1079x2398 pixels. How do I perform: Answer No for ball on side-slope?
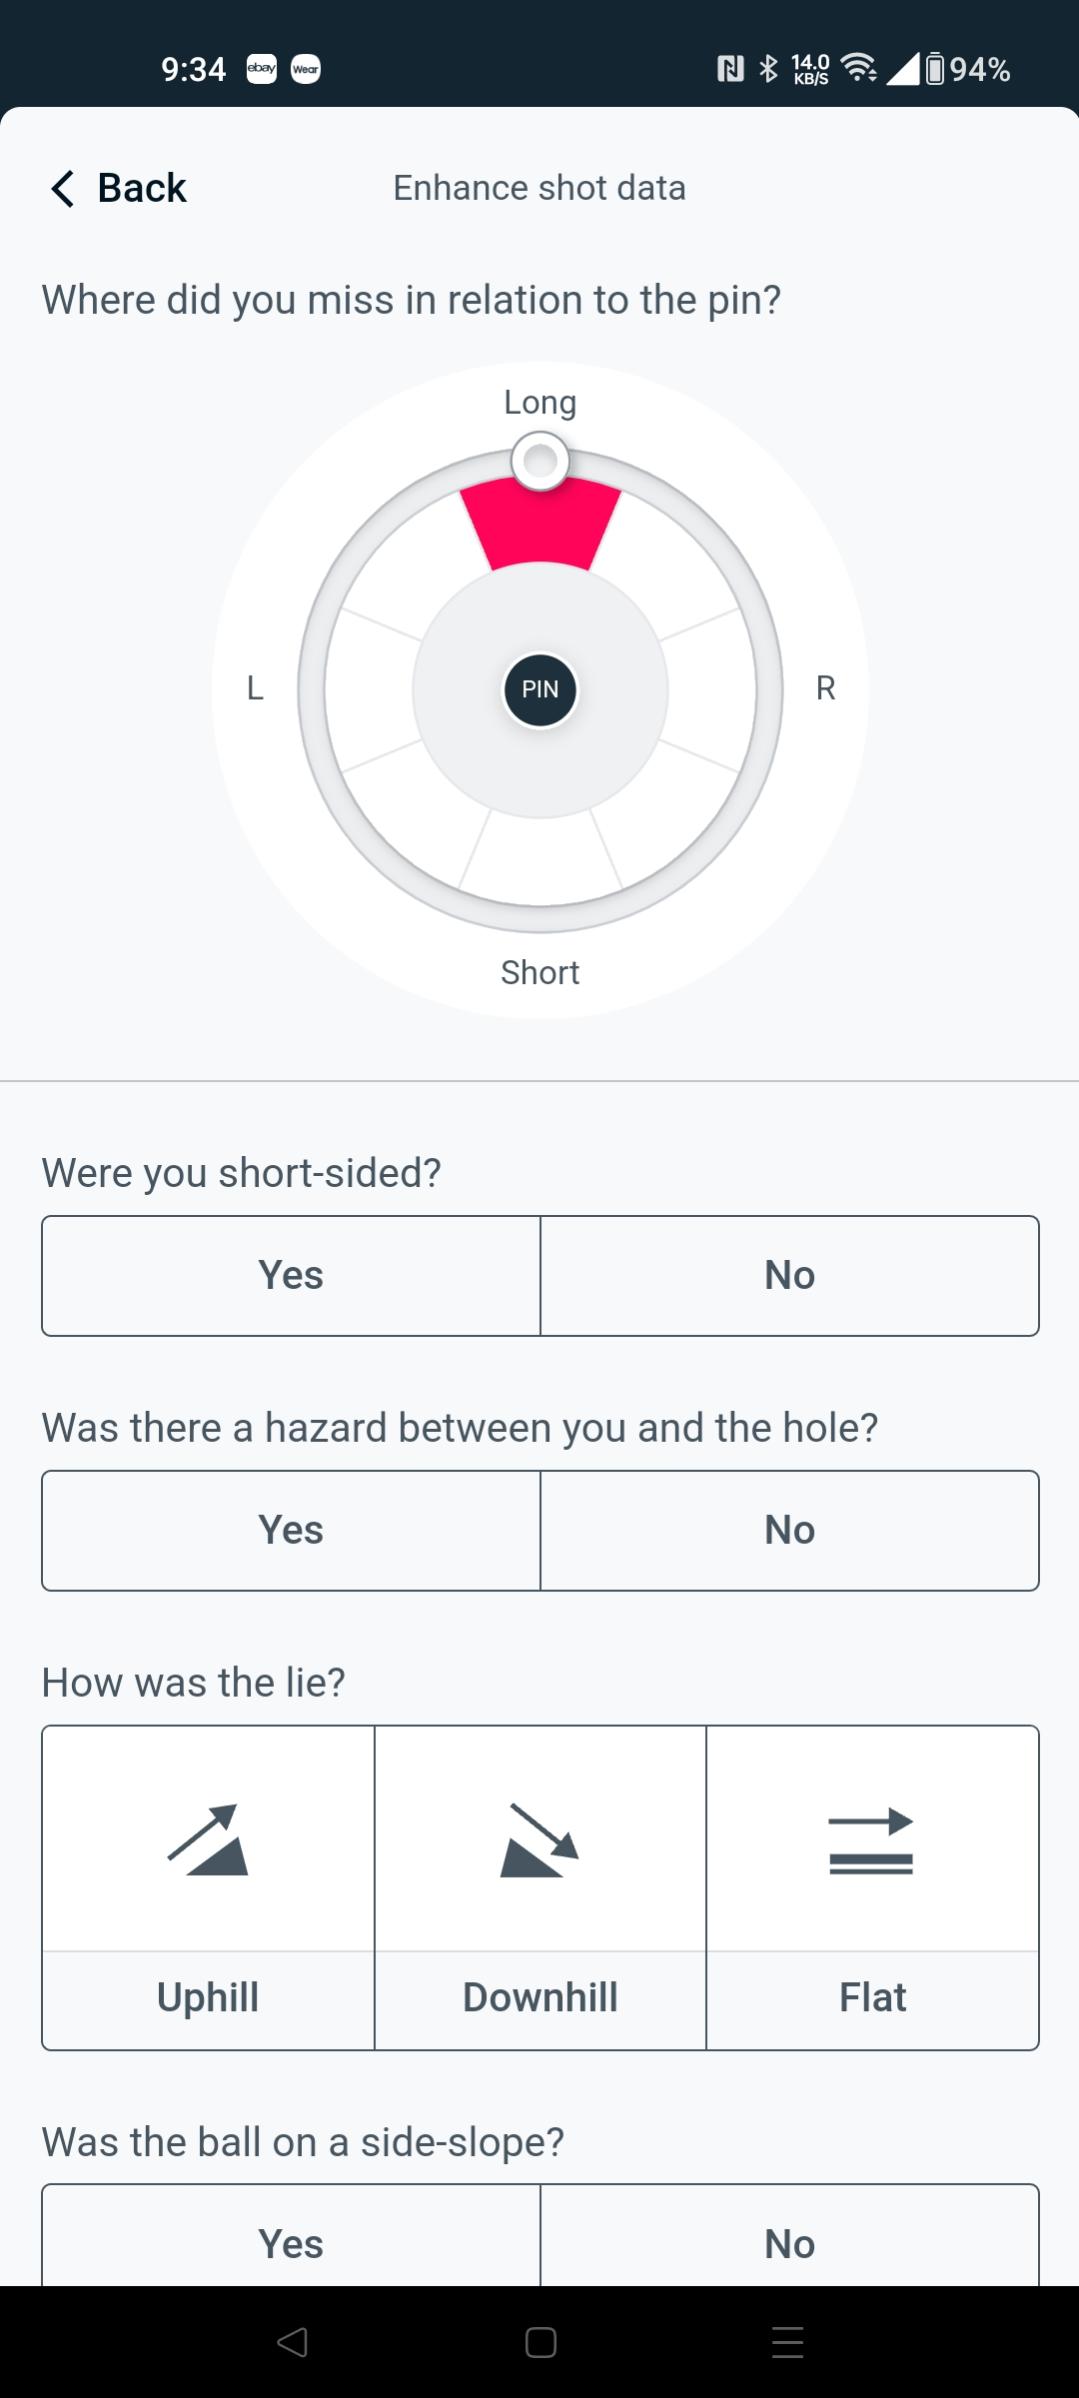789,2243
